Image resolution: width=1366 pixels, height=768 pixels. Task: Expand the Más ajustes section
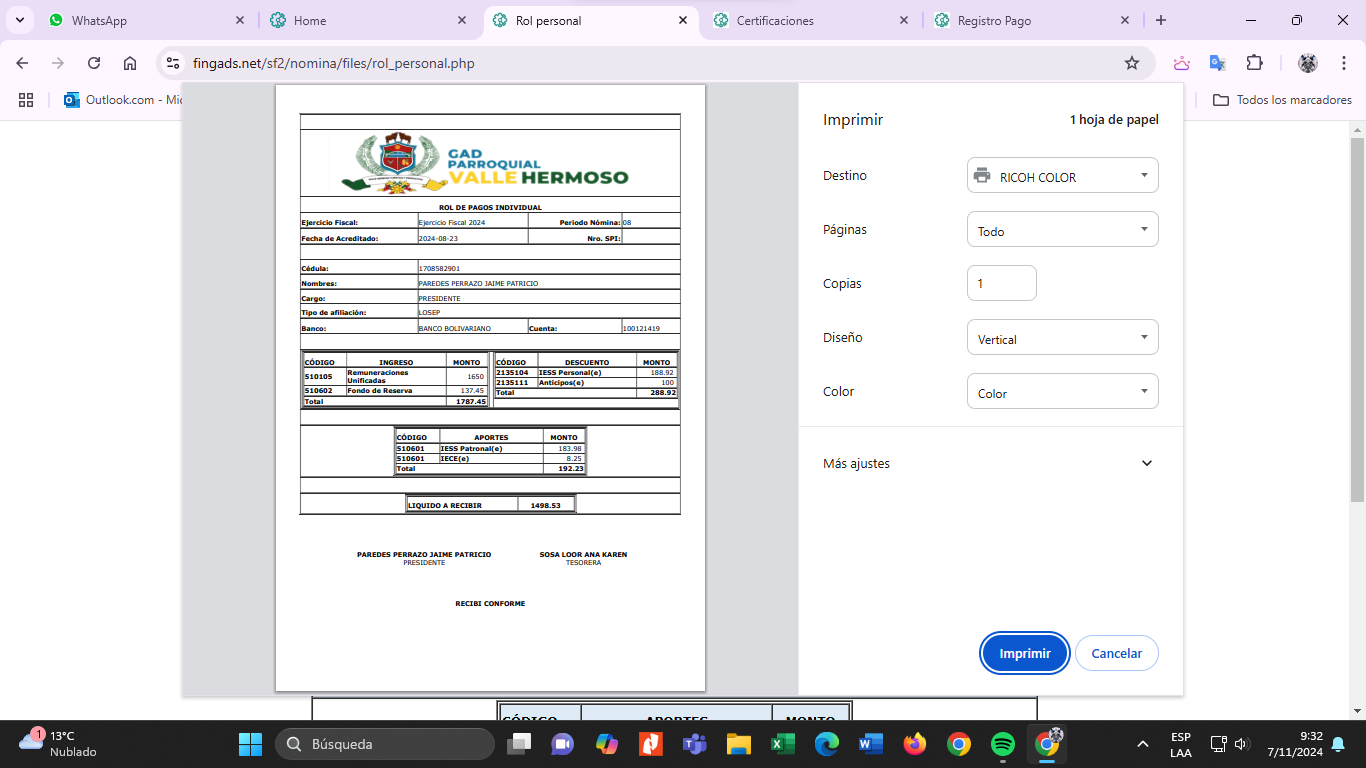click(1146, 464)
